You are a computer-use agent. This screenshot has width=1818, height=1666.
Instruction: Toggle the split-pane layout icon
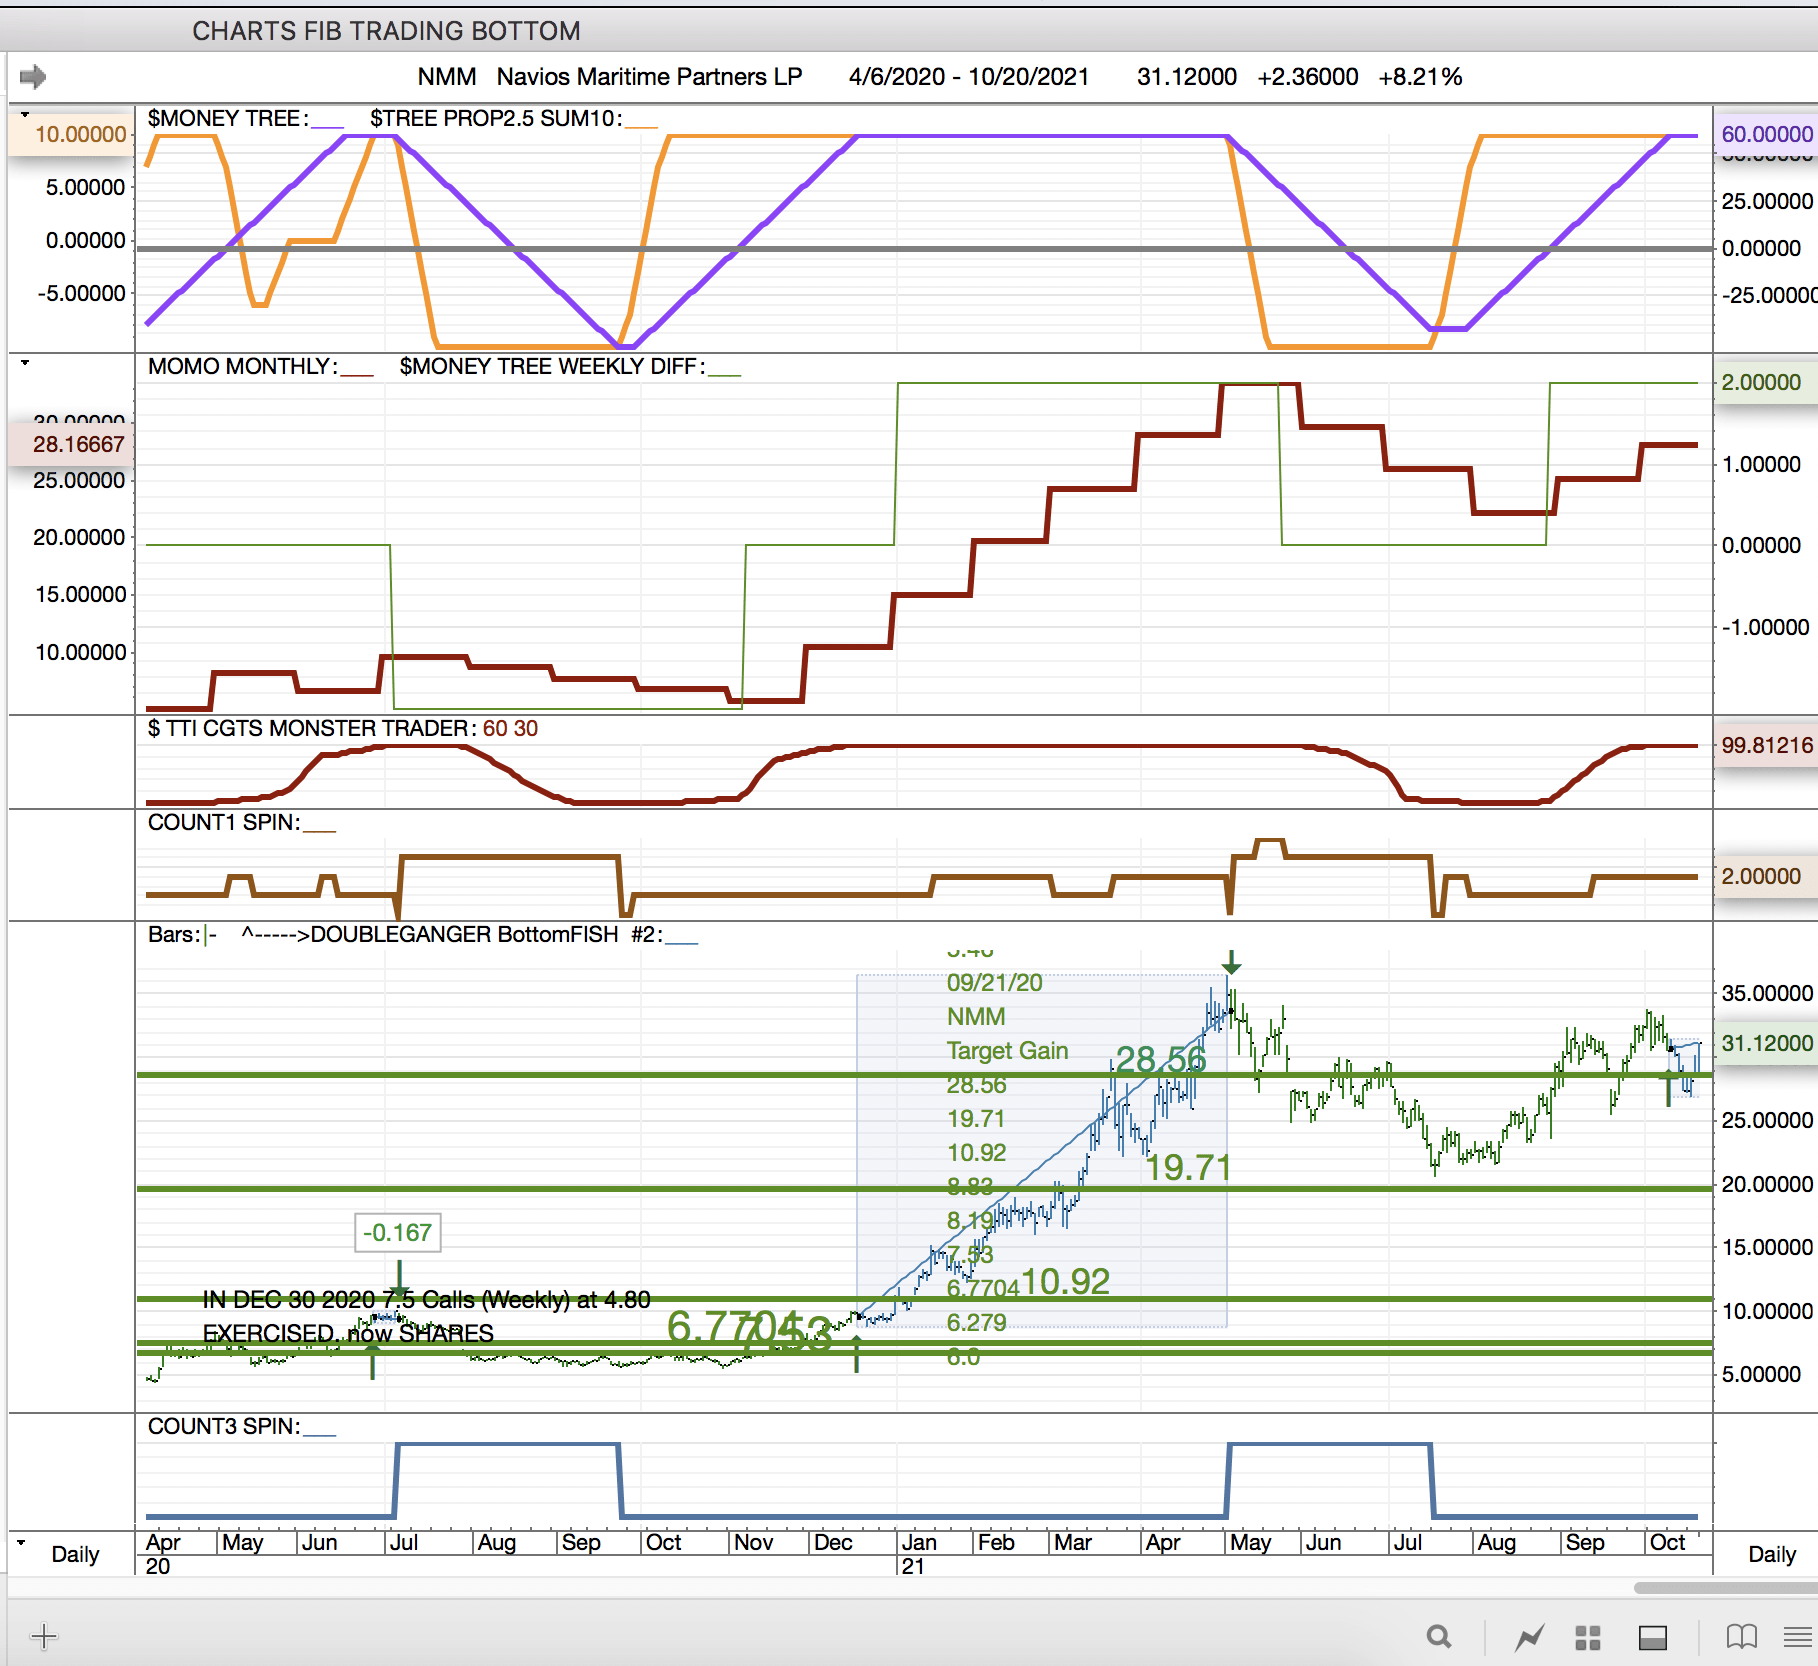(x=1652, y=1637)
